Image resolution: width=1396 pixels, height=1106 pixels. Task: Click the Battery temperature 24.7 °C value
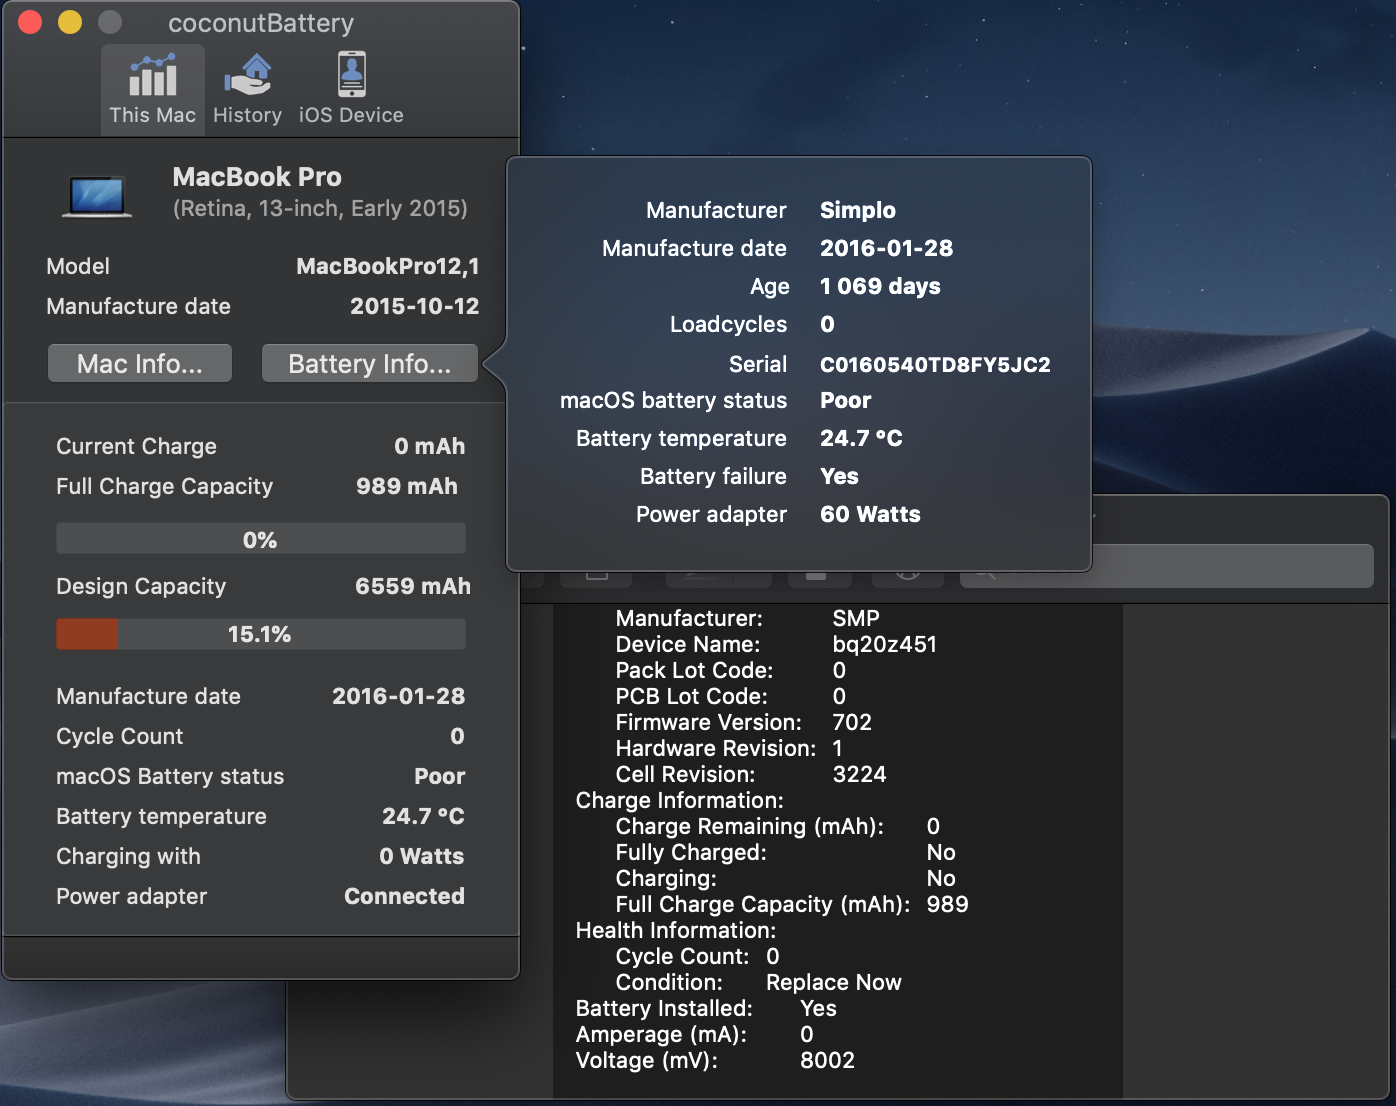pos(423,816)
